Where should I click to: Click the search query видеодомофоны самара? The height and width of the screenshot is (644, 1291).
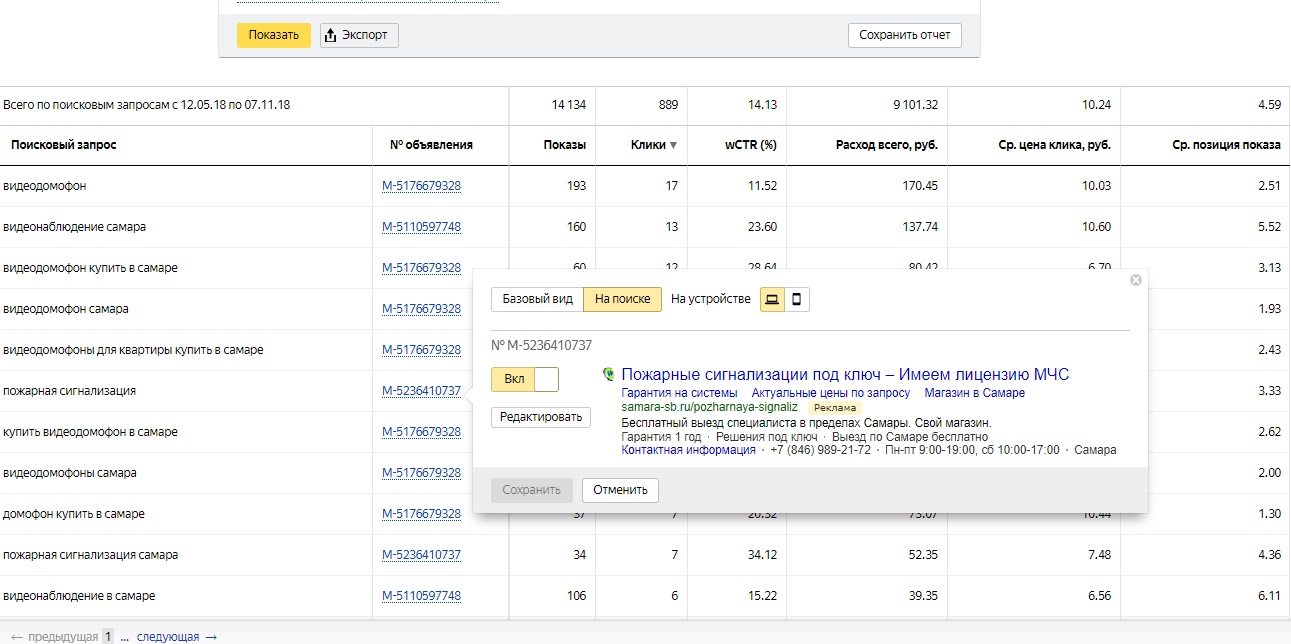[x=70, y=473]
